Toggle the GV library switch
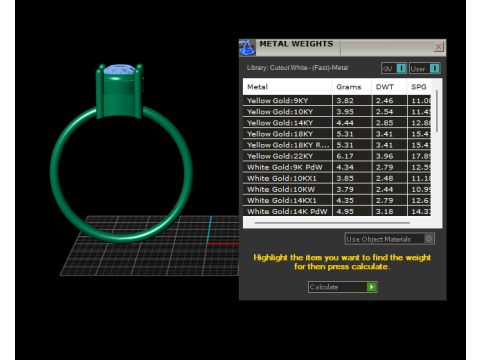This screenshot has width=480, height=360. click(x=394, y=68)
